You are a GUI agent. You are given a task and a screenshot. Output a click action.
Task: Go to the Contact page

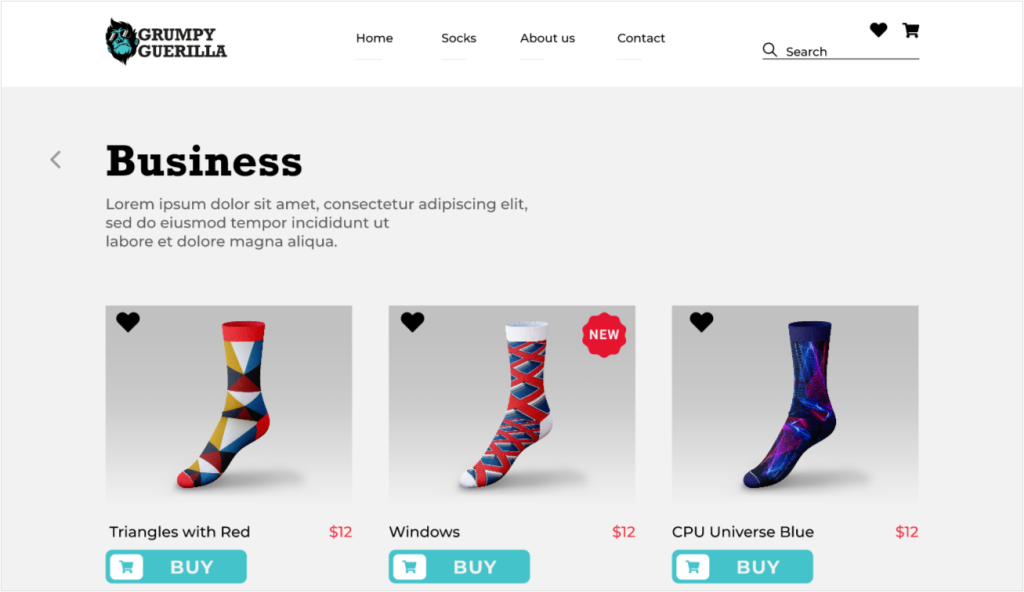click(x=641, y=38)
